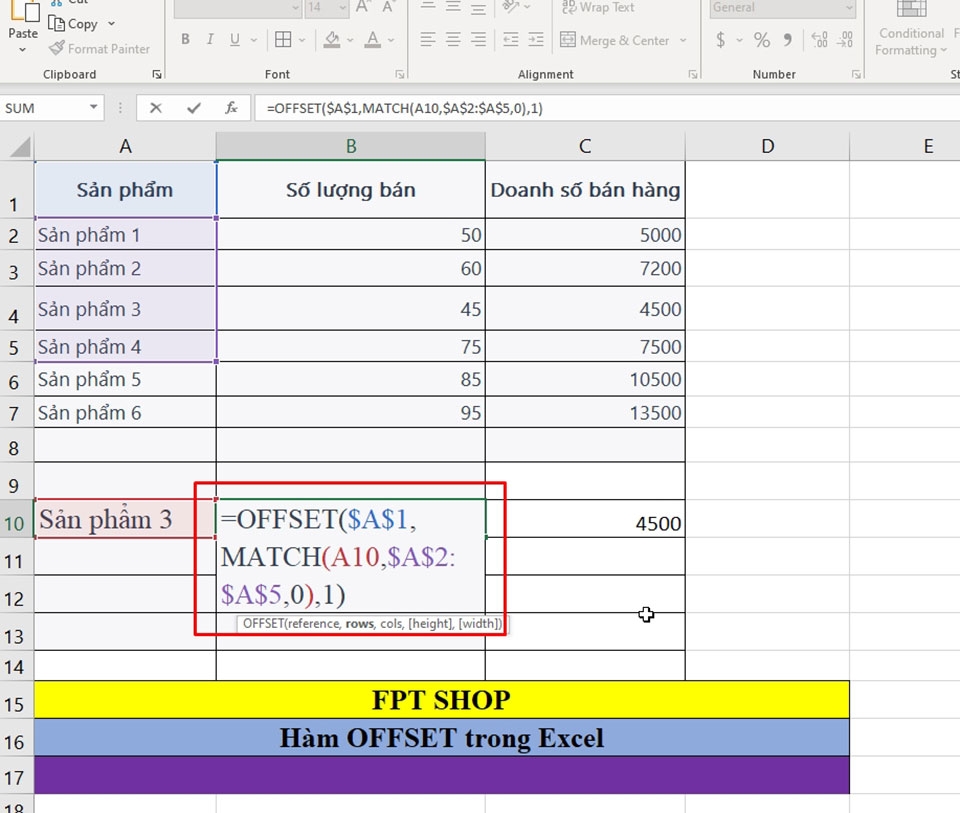Open Insert Function dialog
Image resolution: width=960 pixels, height=813 pixels.
pyautogui.click(x=231, y=108)
